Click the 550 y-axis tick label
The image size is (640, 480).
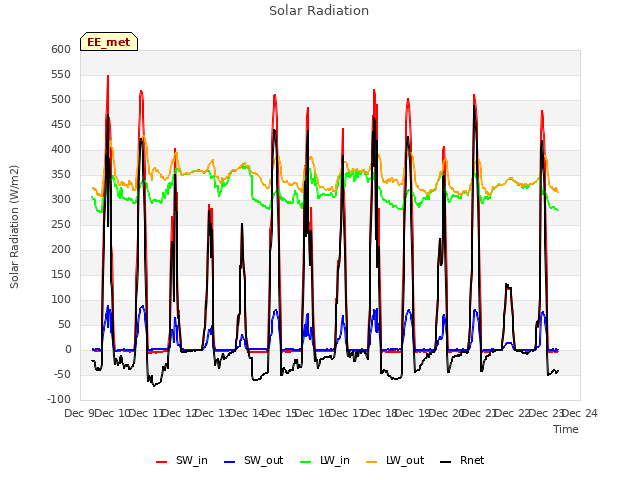pos(61,75)
